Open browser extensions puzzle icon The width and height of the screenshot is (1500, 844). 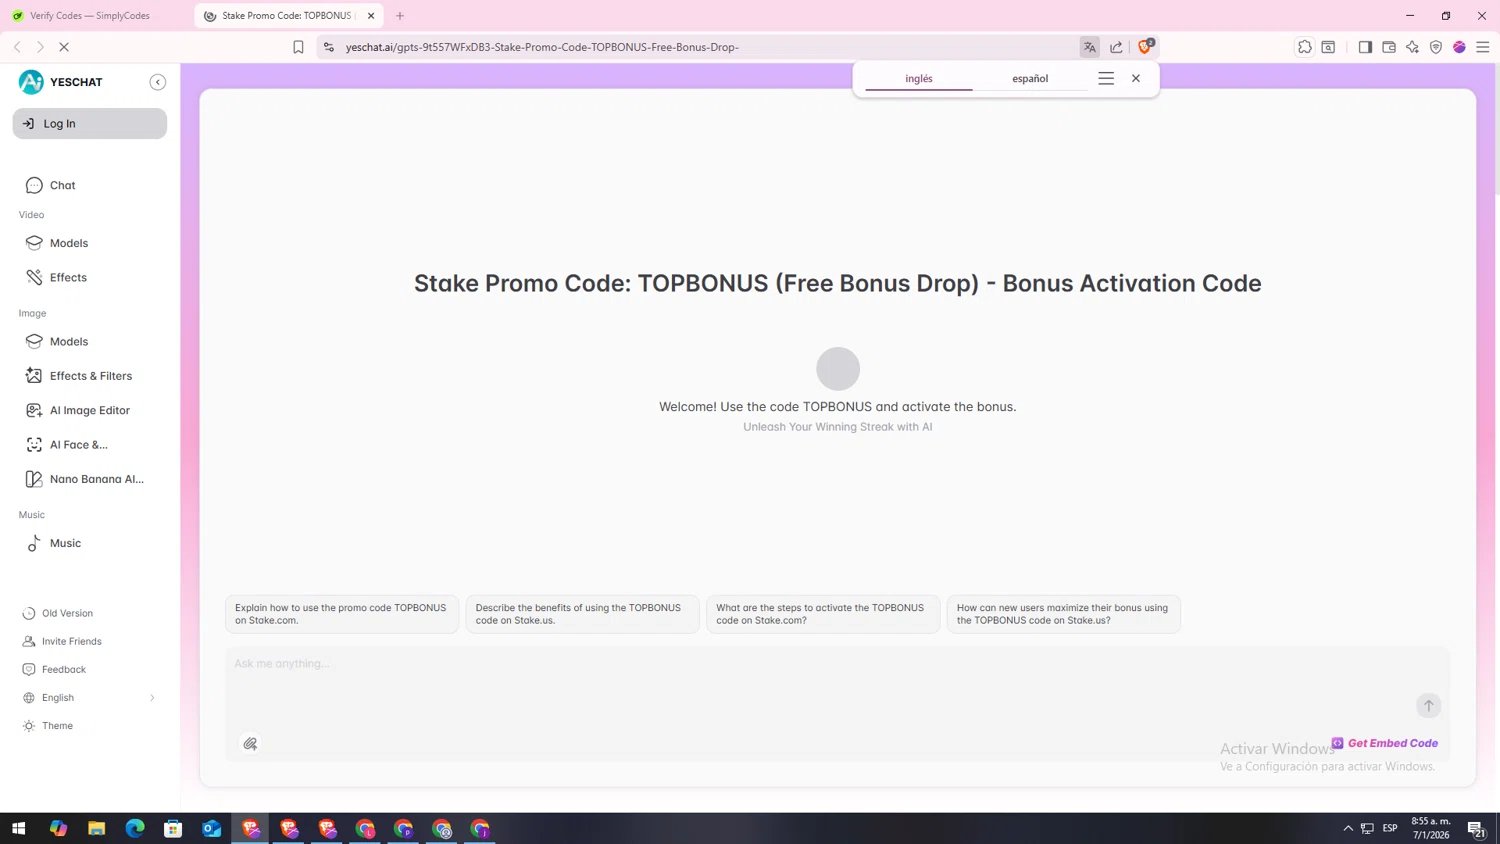1305,47
